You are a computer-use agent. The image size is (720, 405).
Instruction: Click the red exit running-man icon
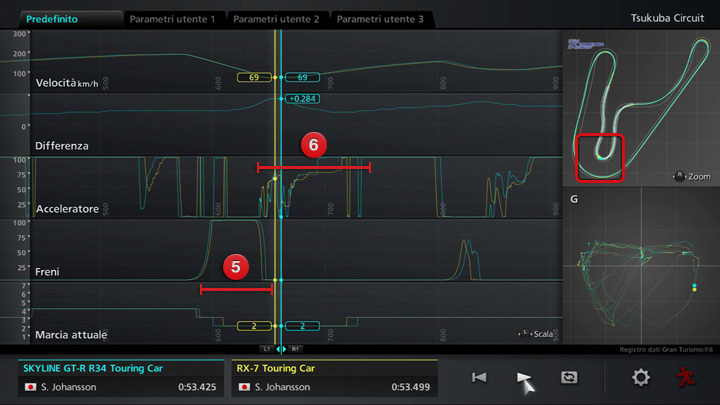(685, 377)
